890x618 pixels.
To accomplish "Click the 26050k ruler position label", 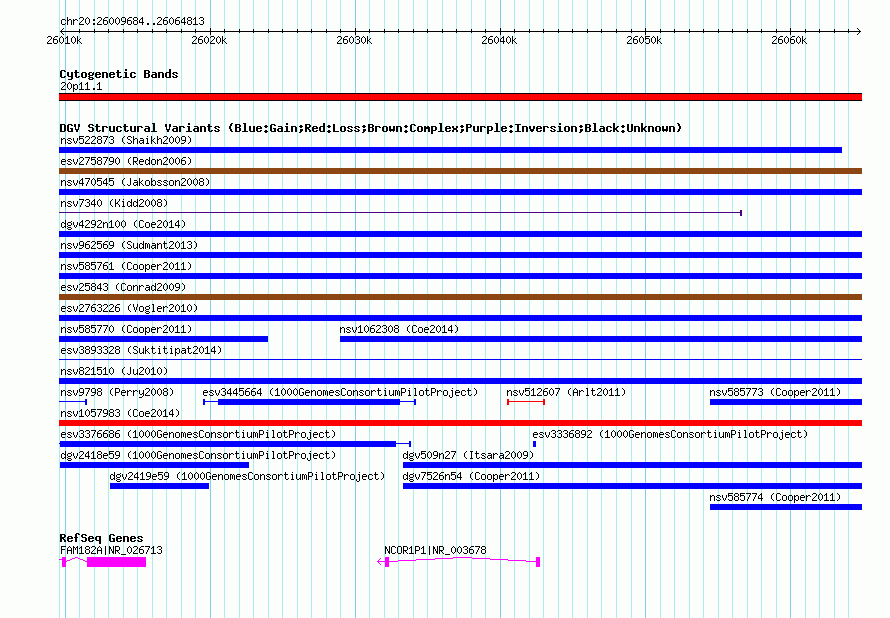I will coord(644,40).
